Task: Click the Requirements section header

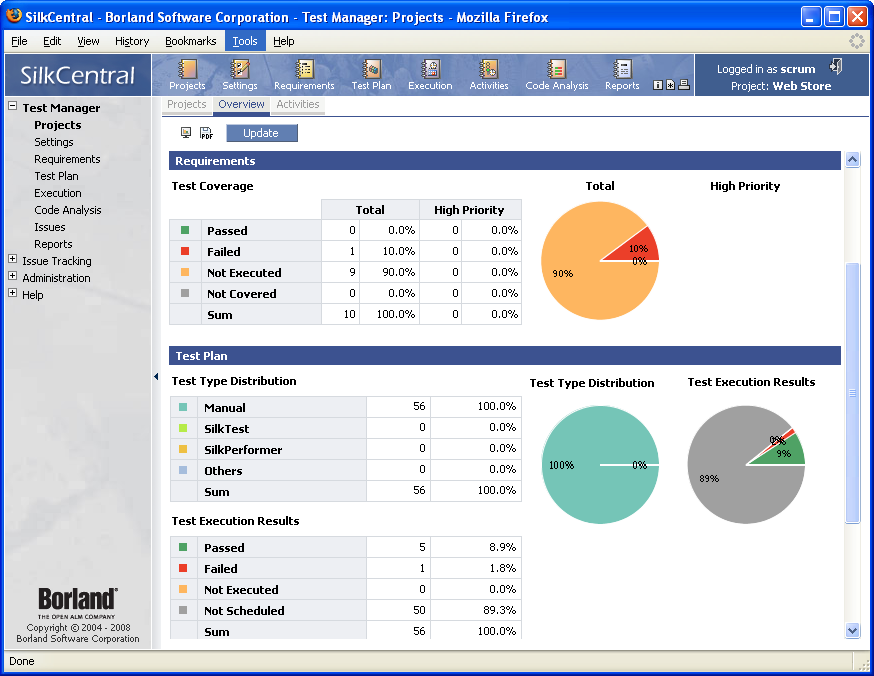Action: point(505,161)
